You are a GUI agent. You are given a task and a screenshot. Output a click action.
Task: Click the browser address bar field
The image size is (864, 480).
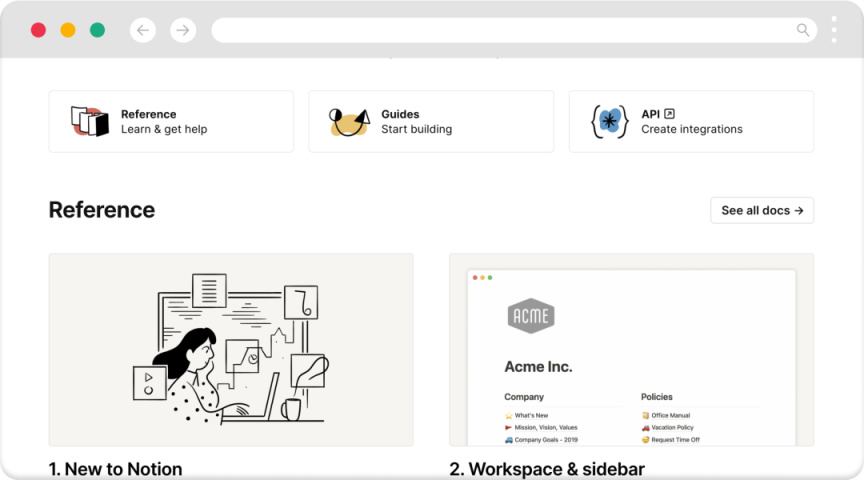[500, 30]
